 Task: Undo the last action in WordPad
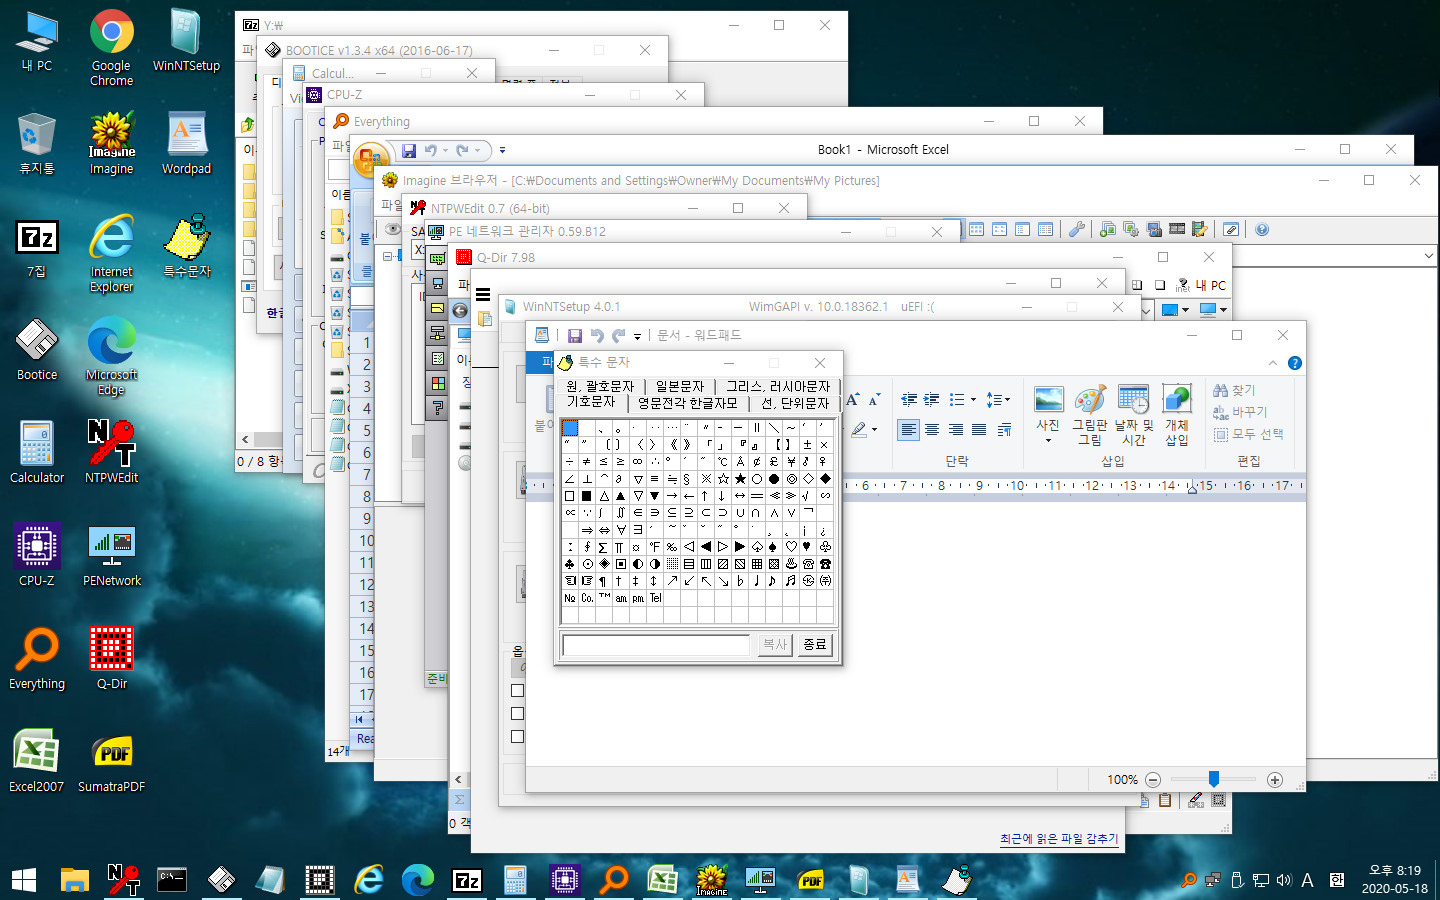tap(597, 336)
